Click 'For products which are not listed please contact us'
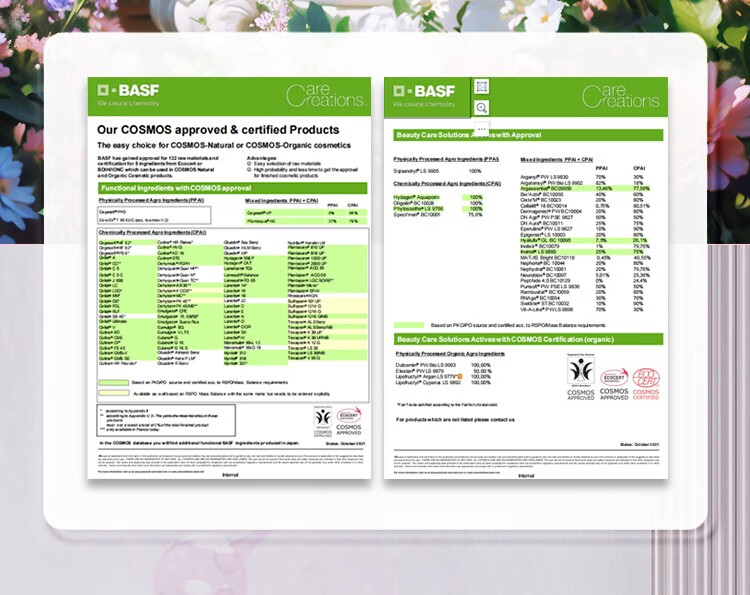This screenshot has height=595, width=750. pyautogui.click(x=455, y=419)
